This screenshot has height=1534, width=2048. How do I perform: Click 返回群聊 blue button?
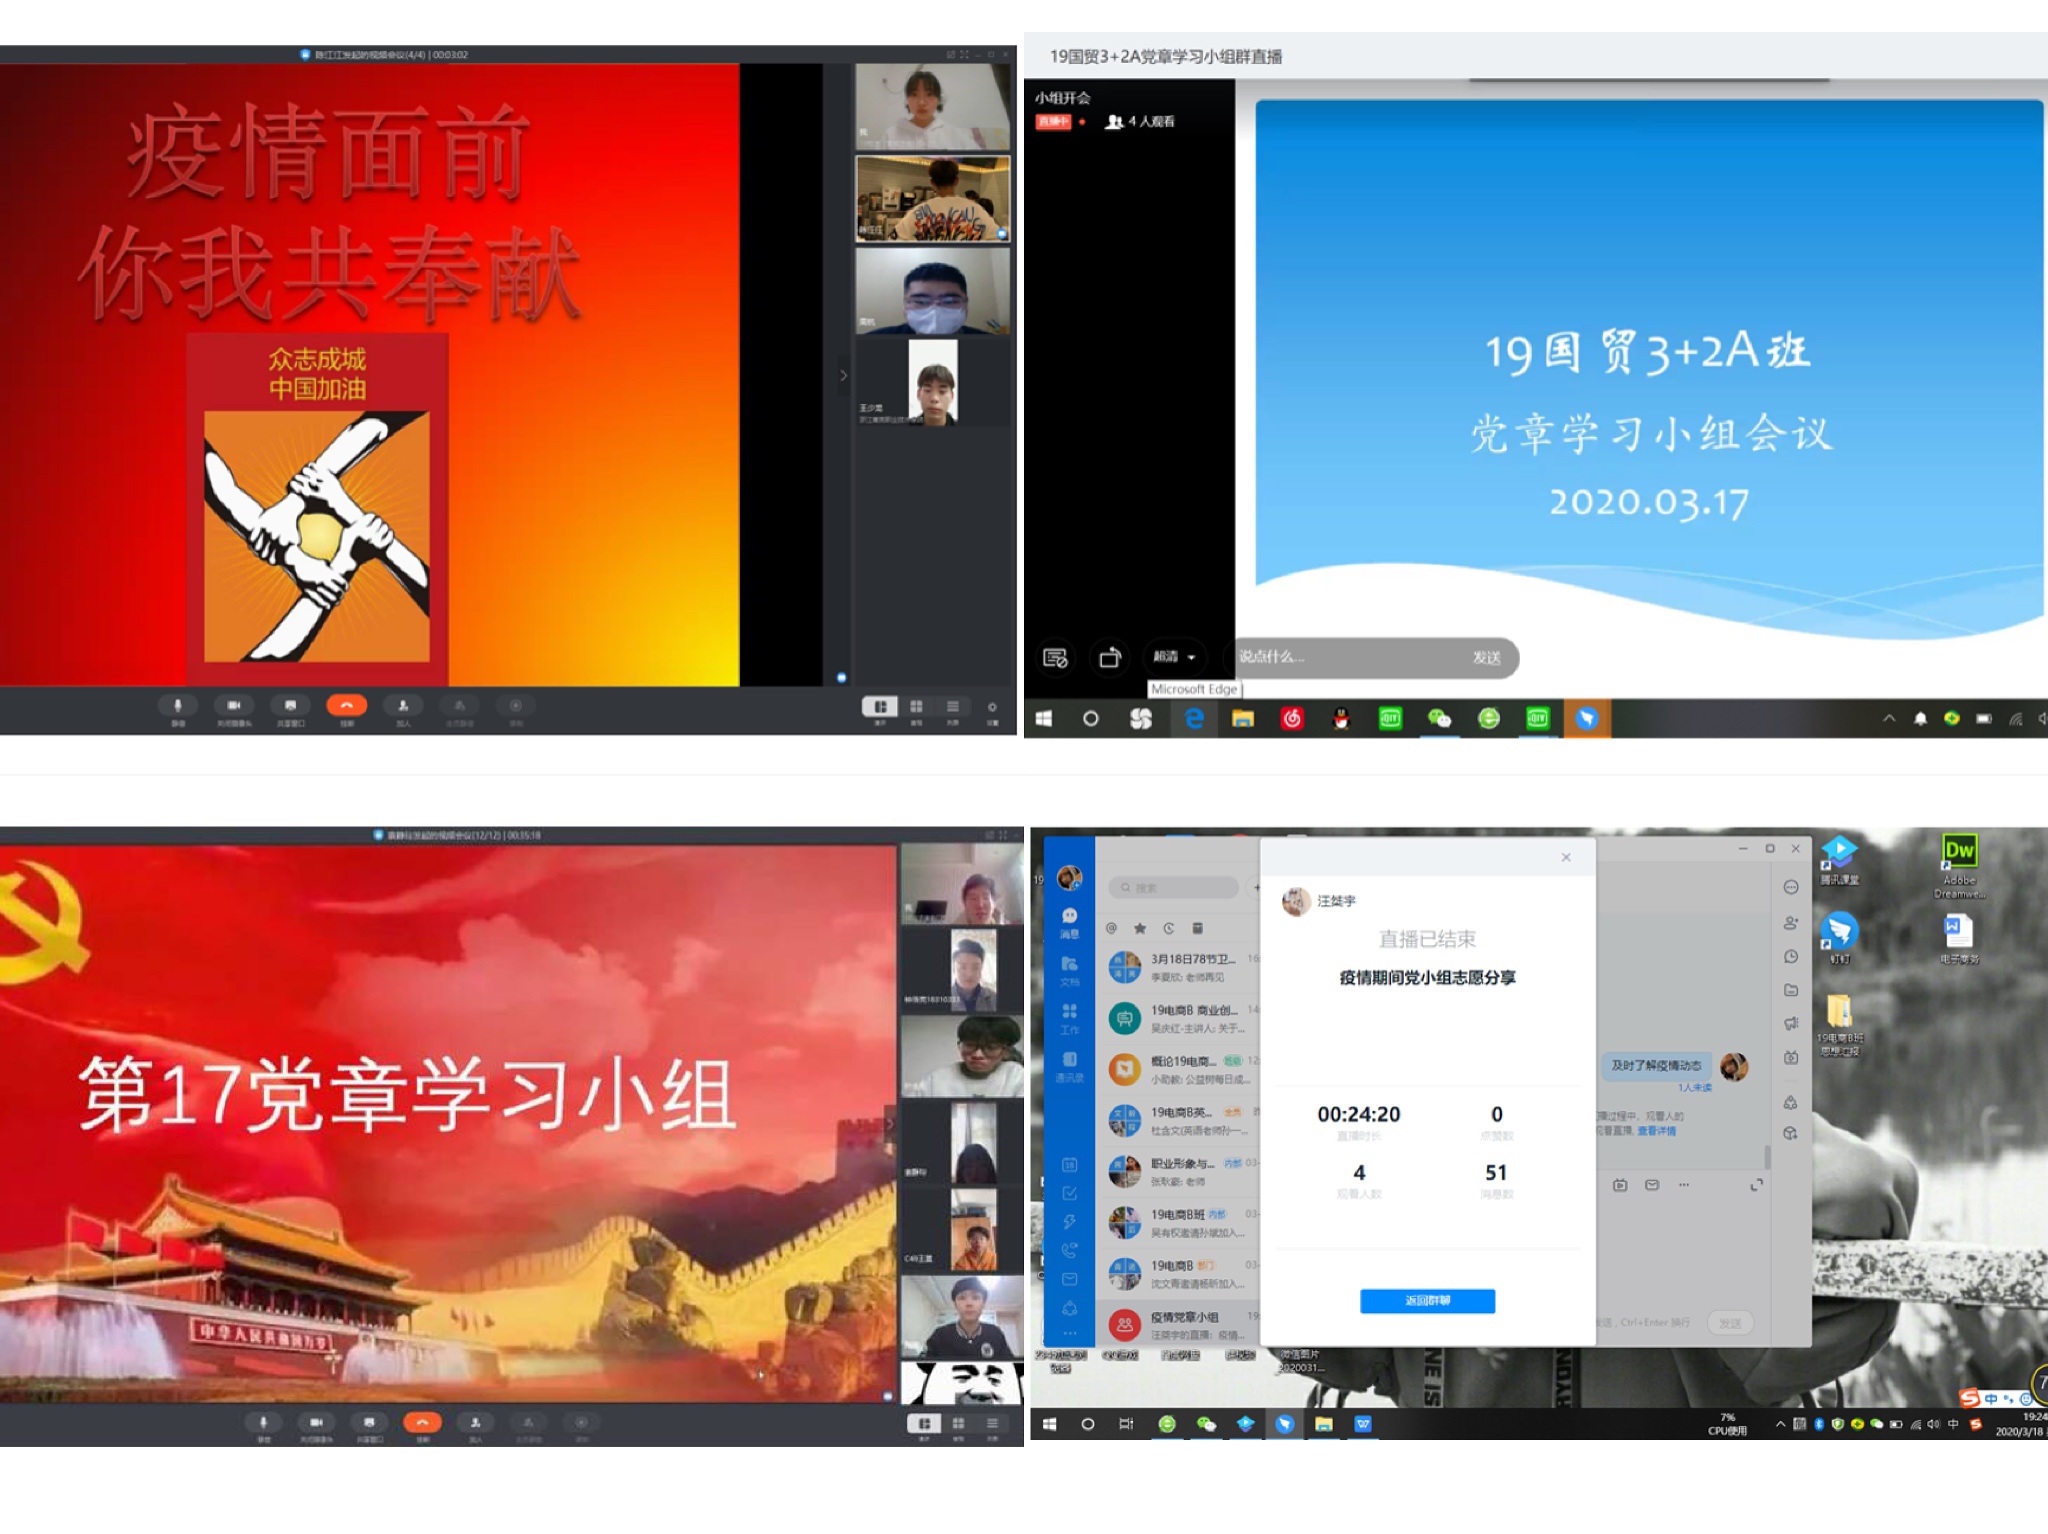1427,1300
